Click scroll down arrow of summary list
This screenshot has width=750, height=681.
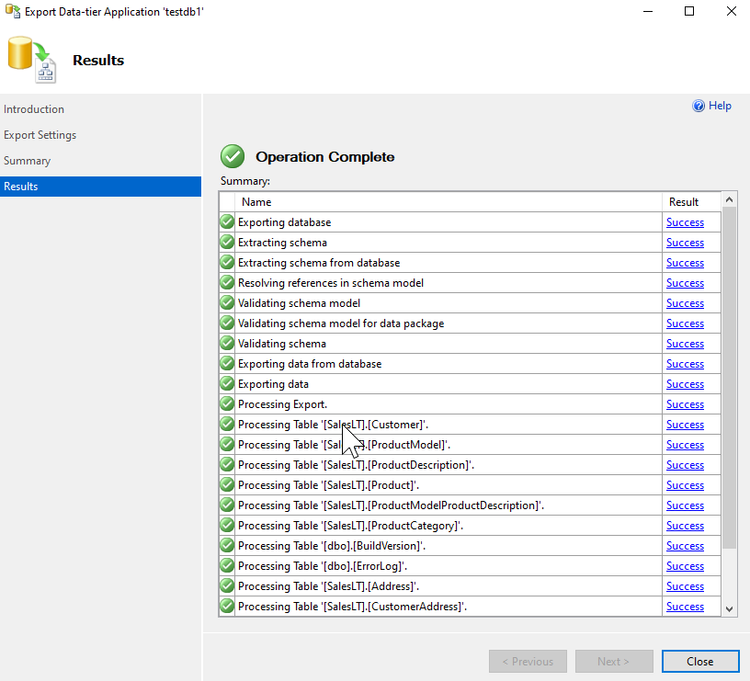click(x=729, y=609)
